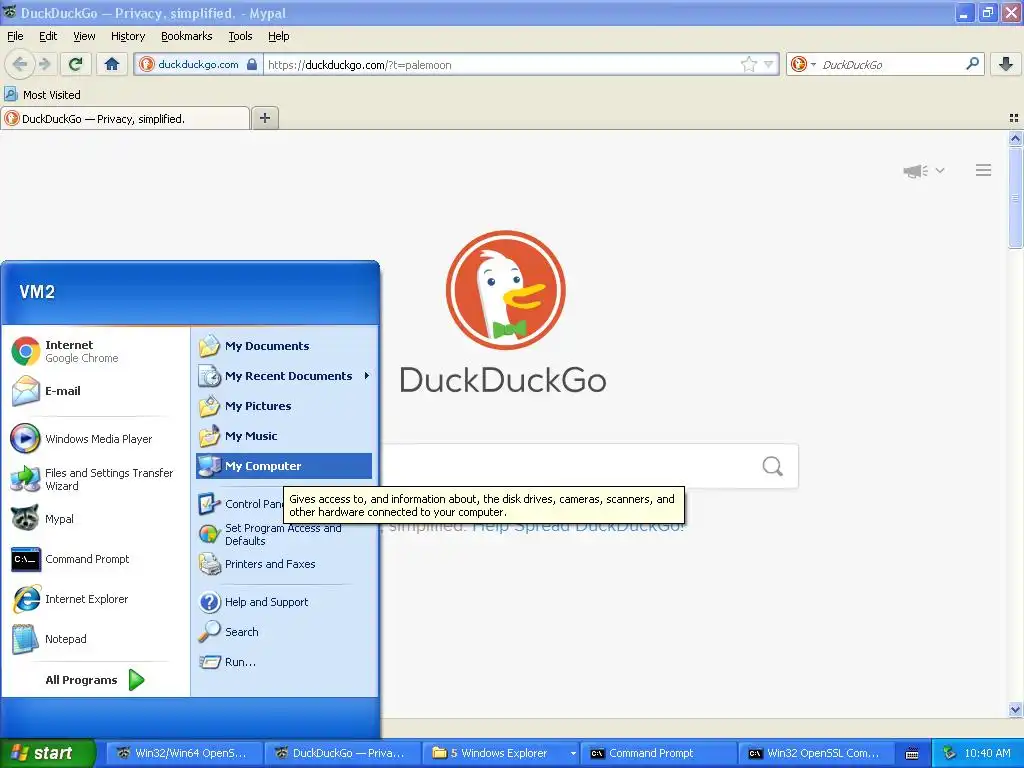Select My Computer in the Start menu
Viewport: 1024px width, 768px height.
pos(284,466)
